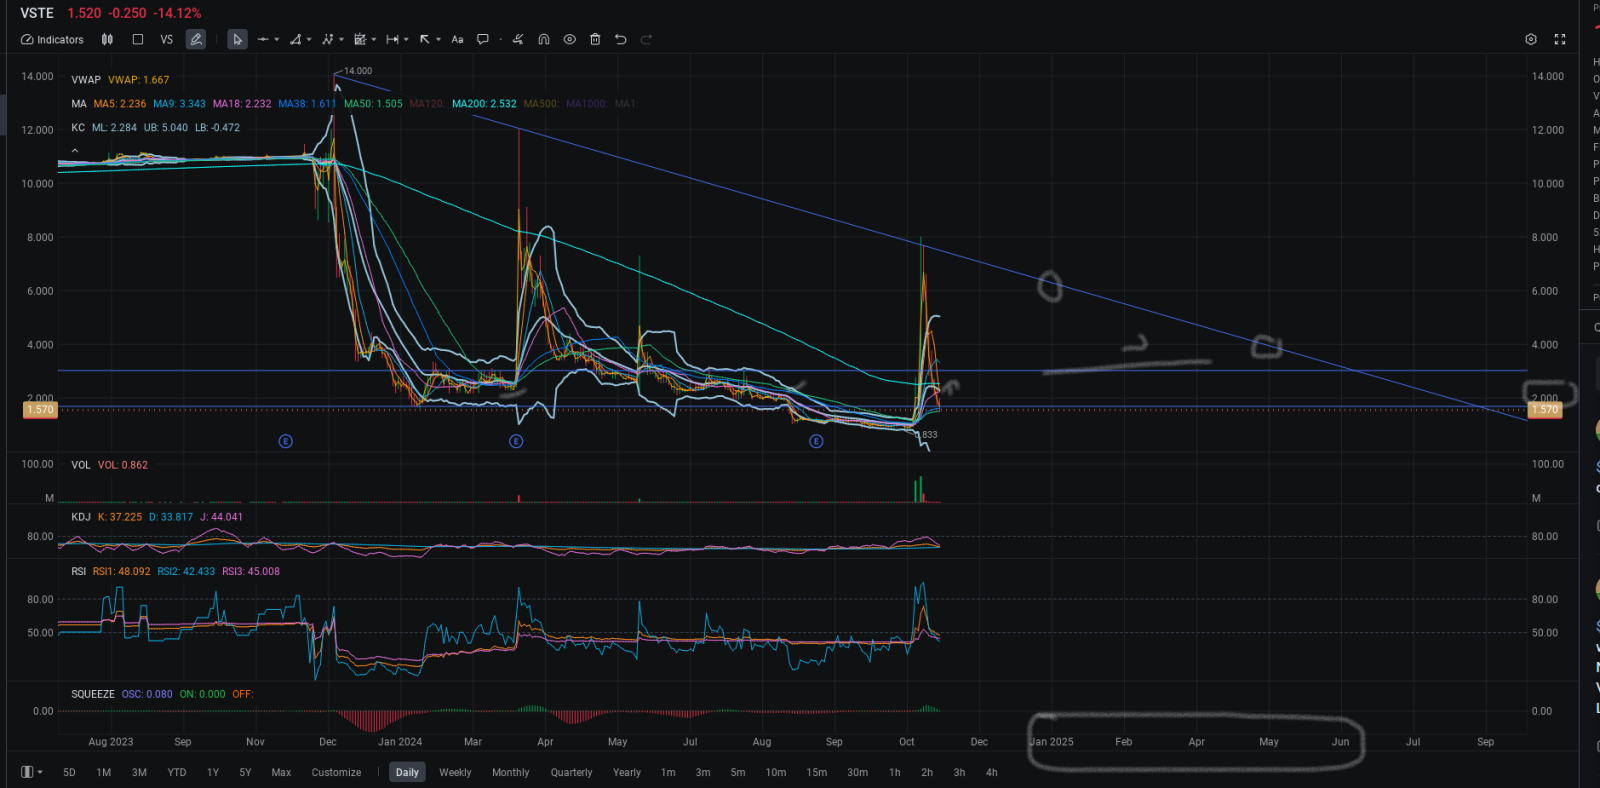Viewport: 1600px width, 788px height.
Task: Click the earnings E marker near Apr
Action: 516,441
